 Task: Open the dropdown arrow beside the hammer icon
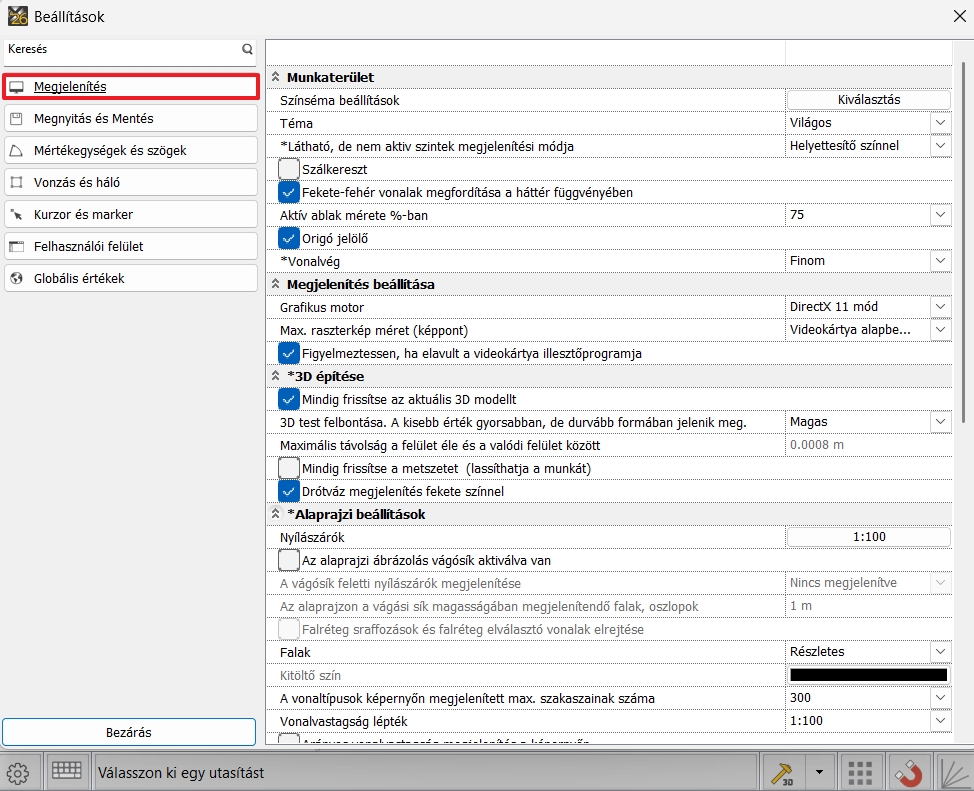point(819,772)
